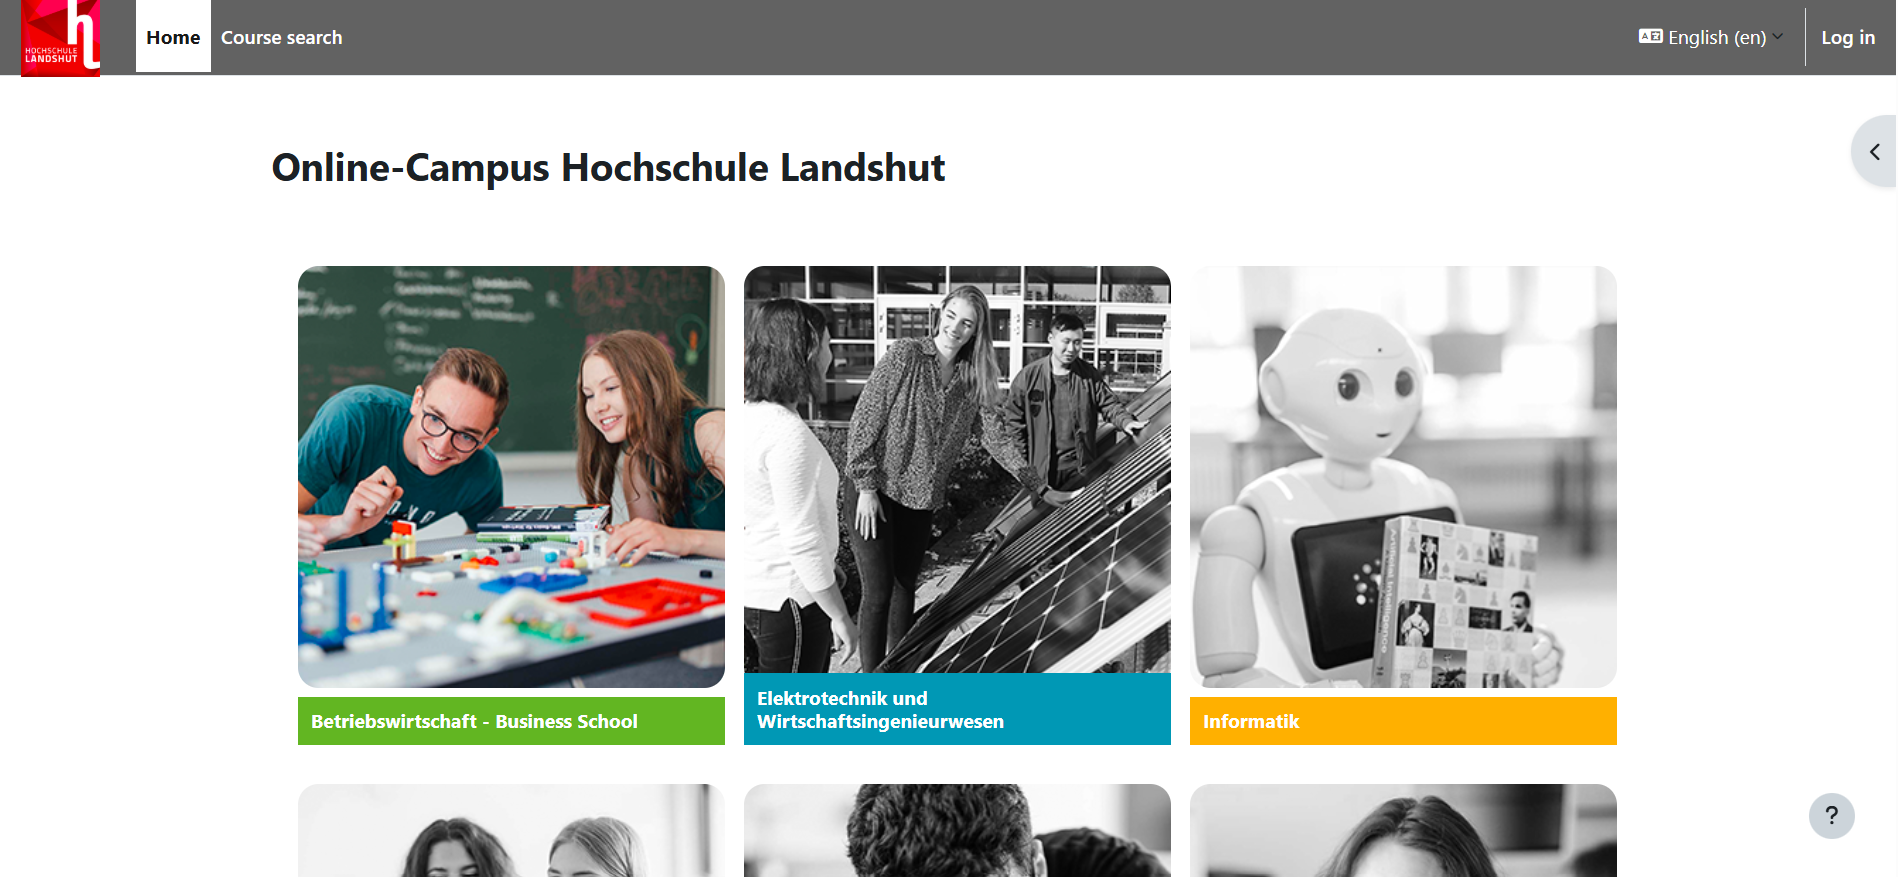Open the bottom-middle partially visible category image

(x=957, y=831)
